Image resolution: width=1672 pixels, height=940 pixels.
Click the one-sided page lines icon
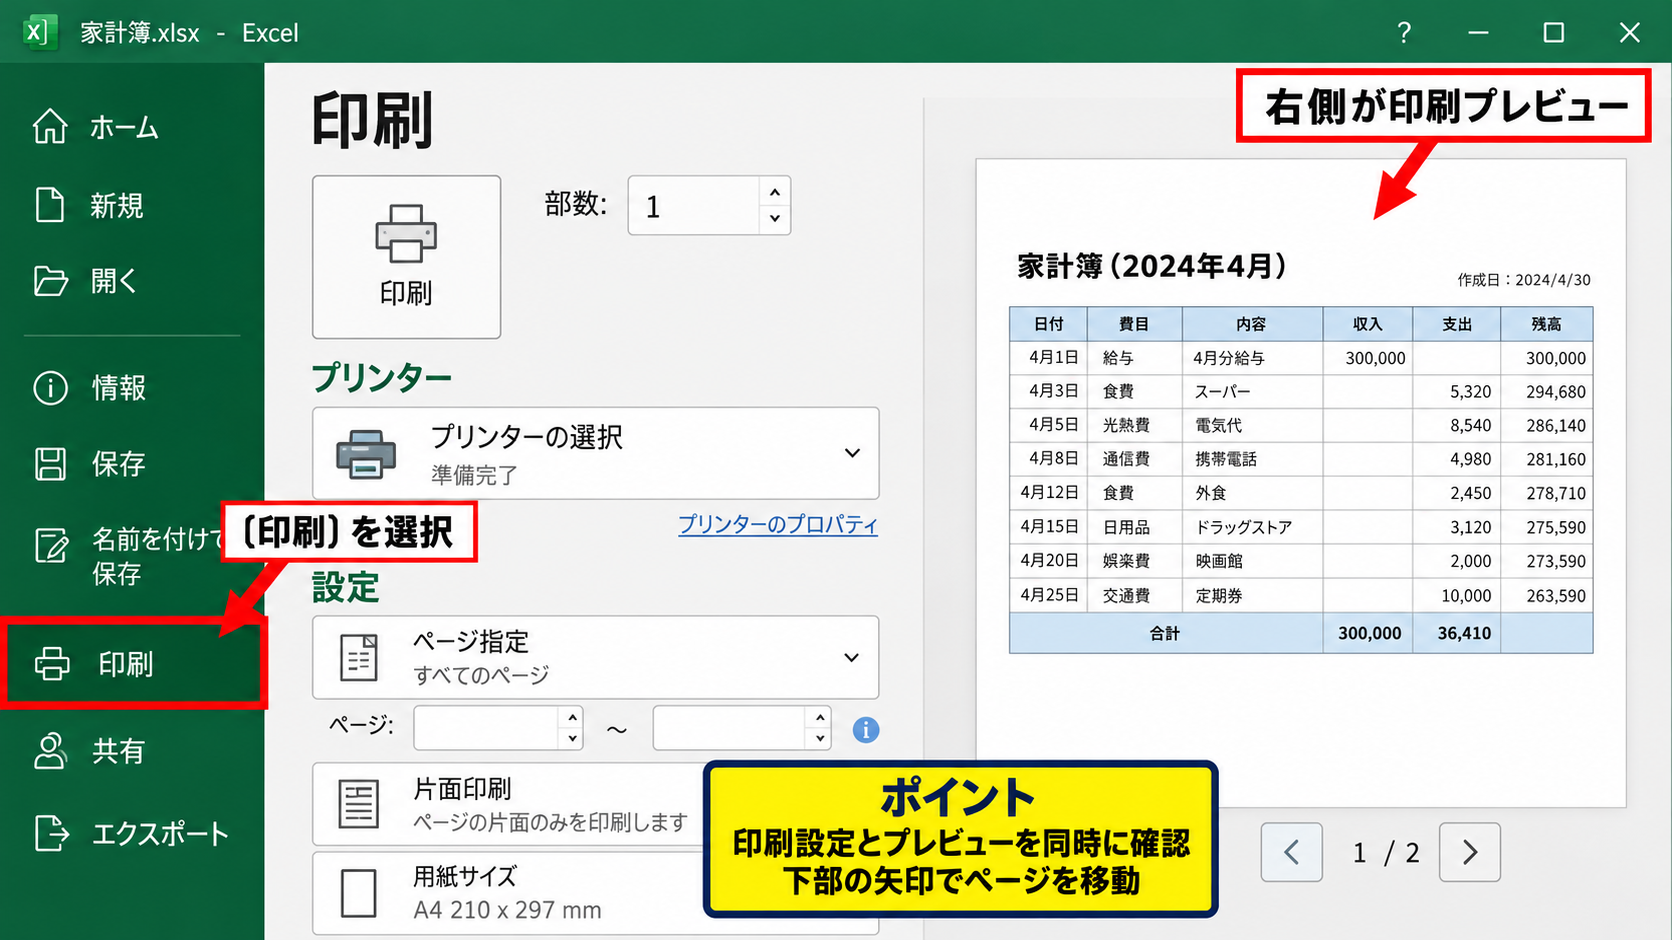(x=359, y=804)
